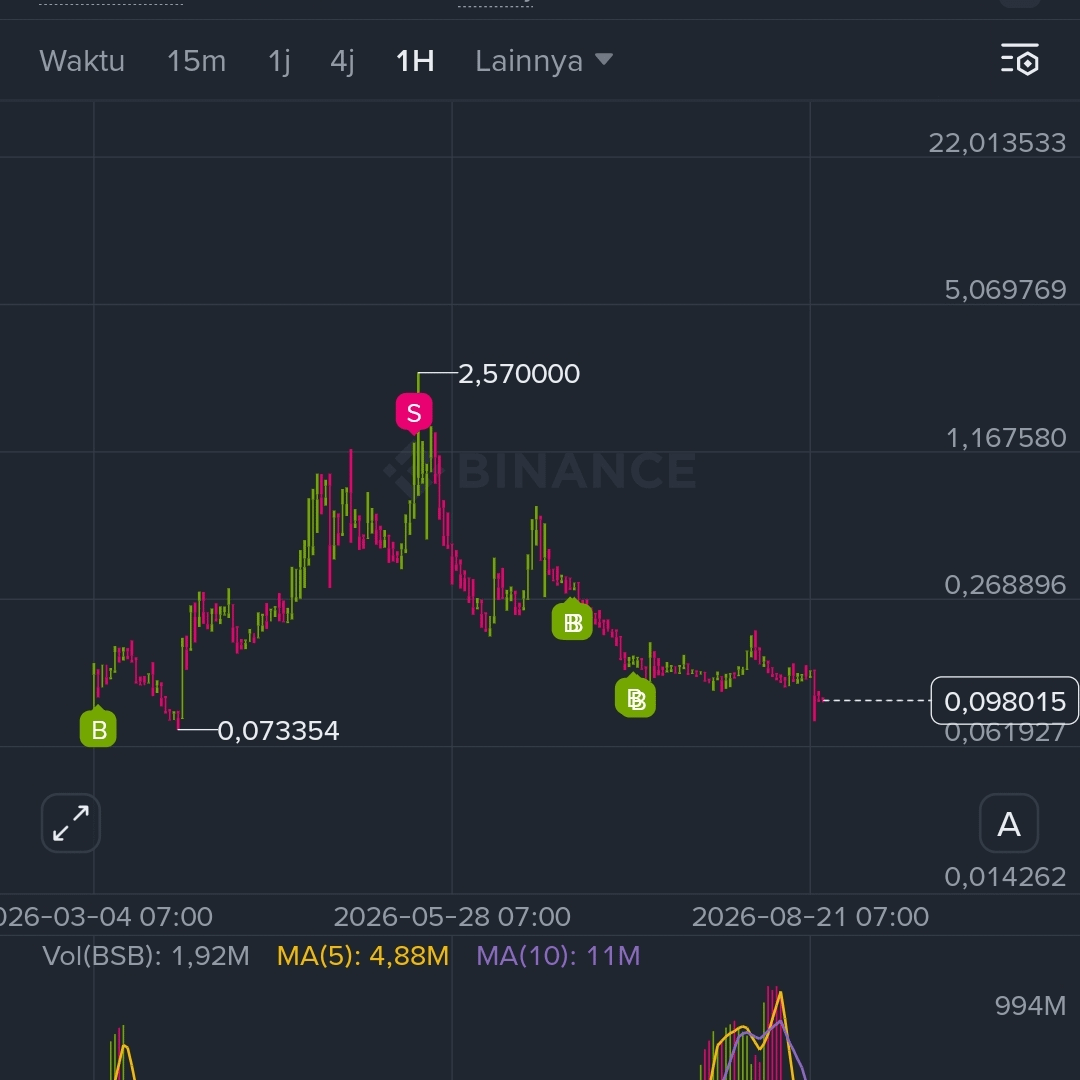This screenshot has height=1080, width=1080.
Task: Click the Vol(BSB): 1,92M label
Action: pos(145,956)
